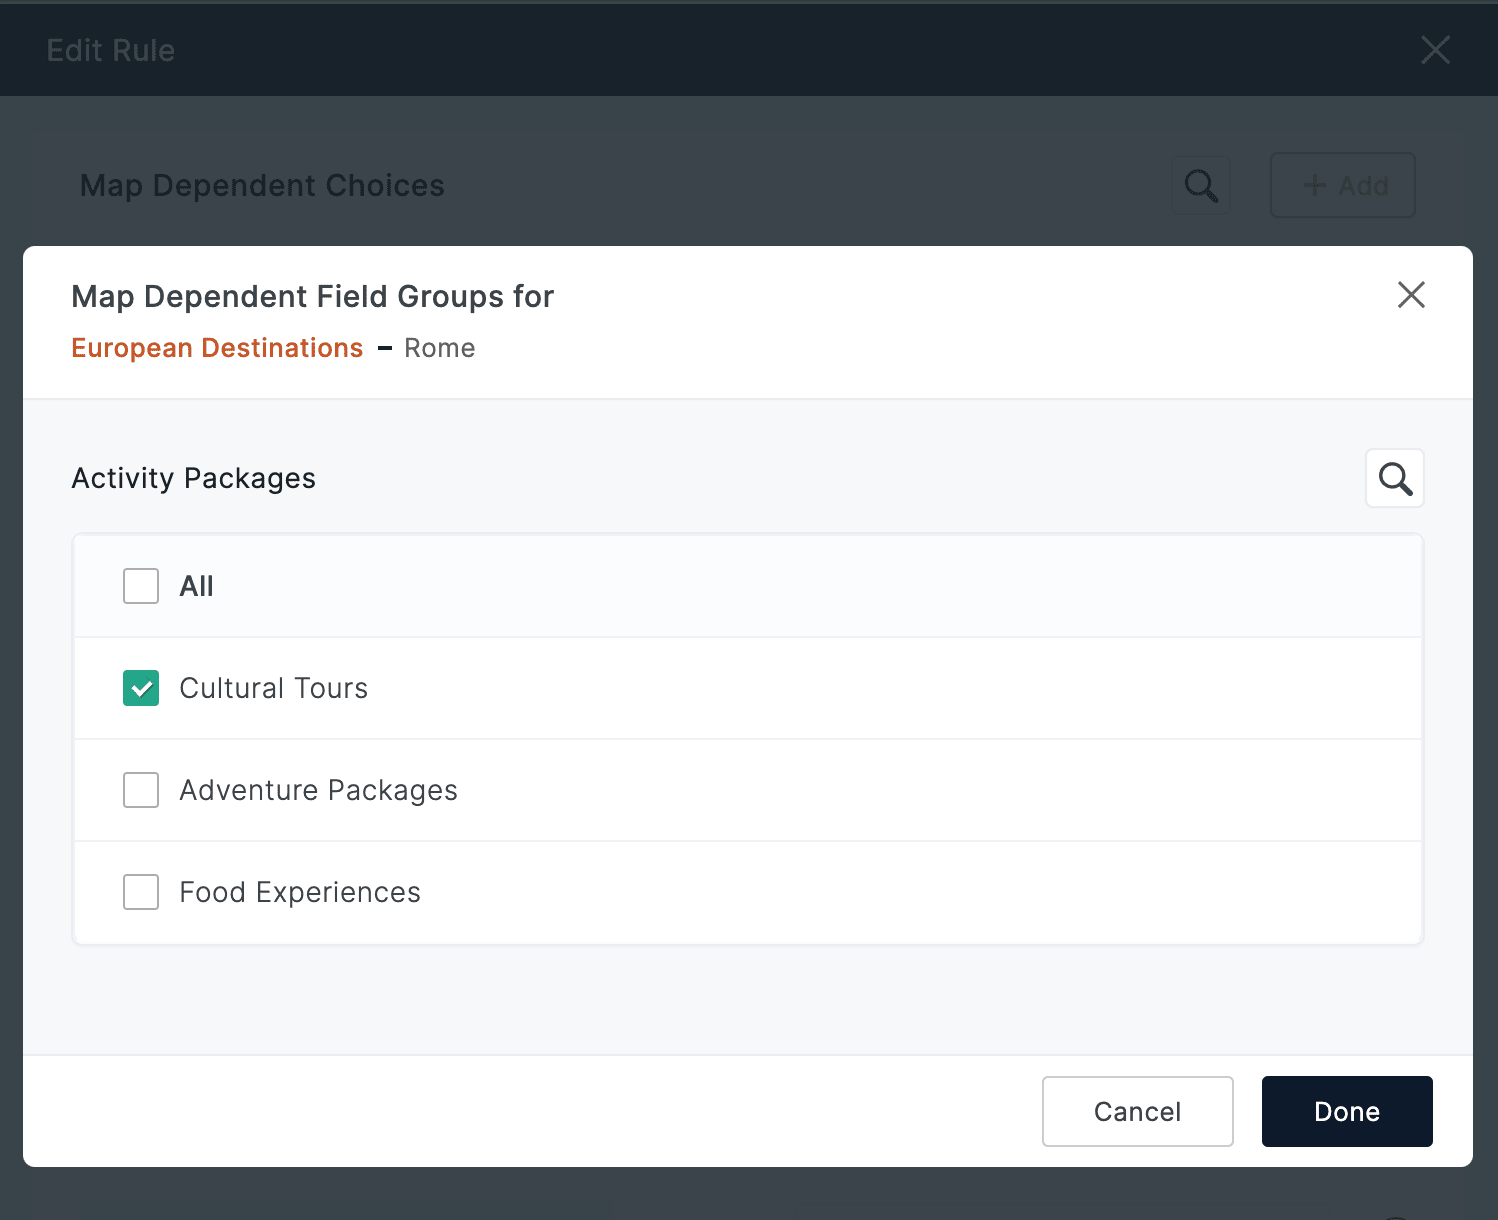Click the Rome choice text in header
The image size is (1498, 1220).
pyautogui.click(x=439, y=348)
